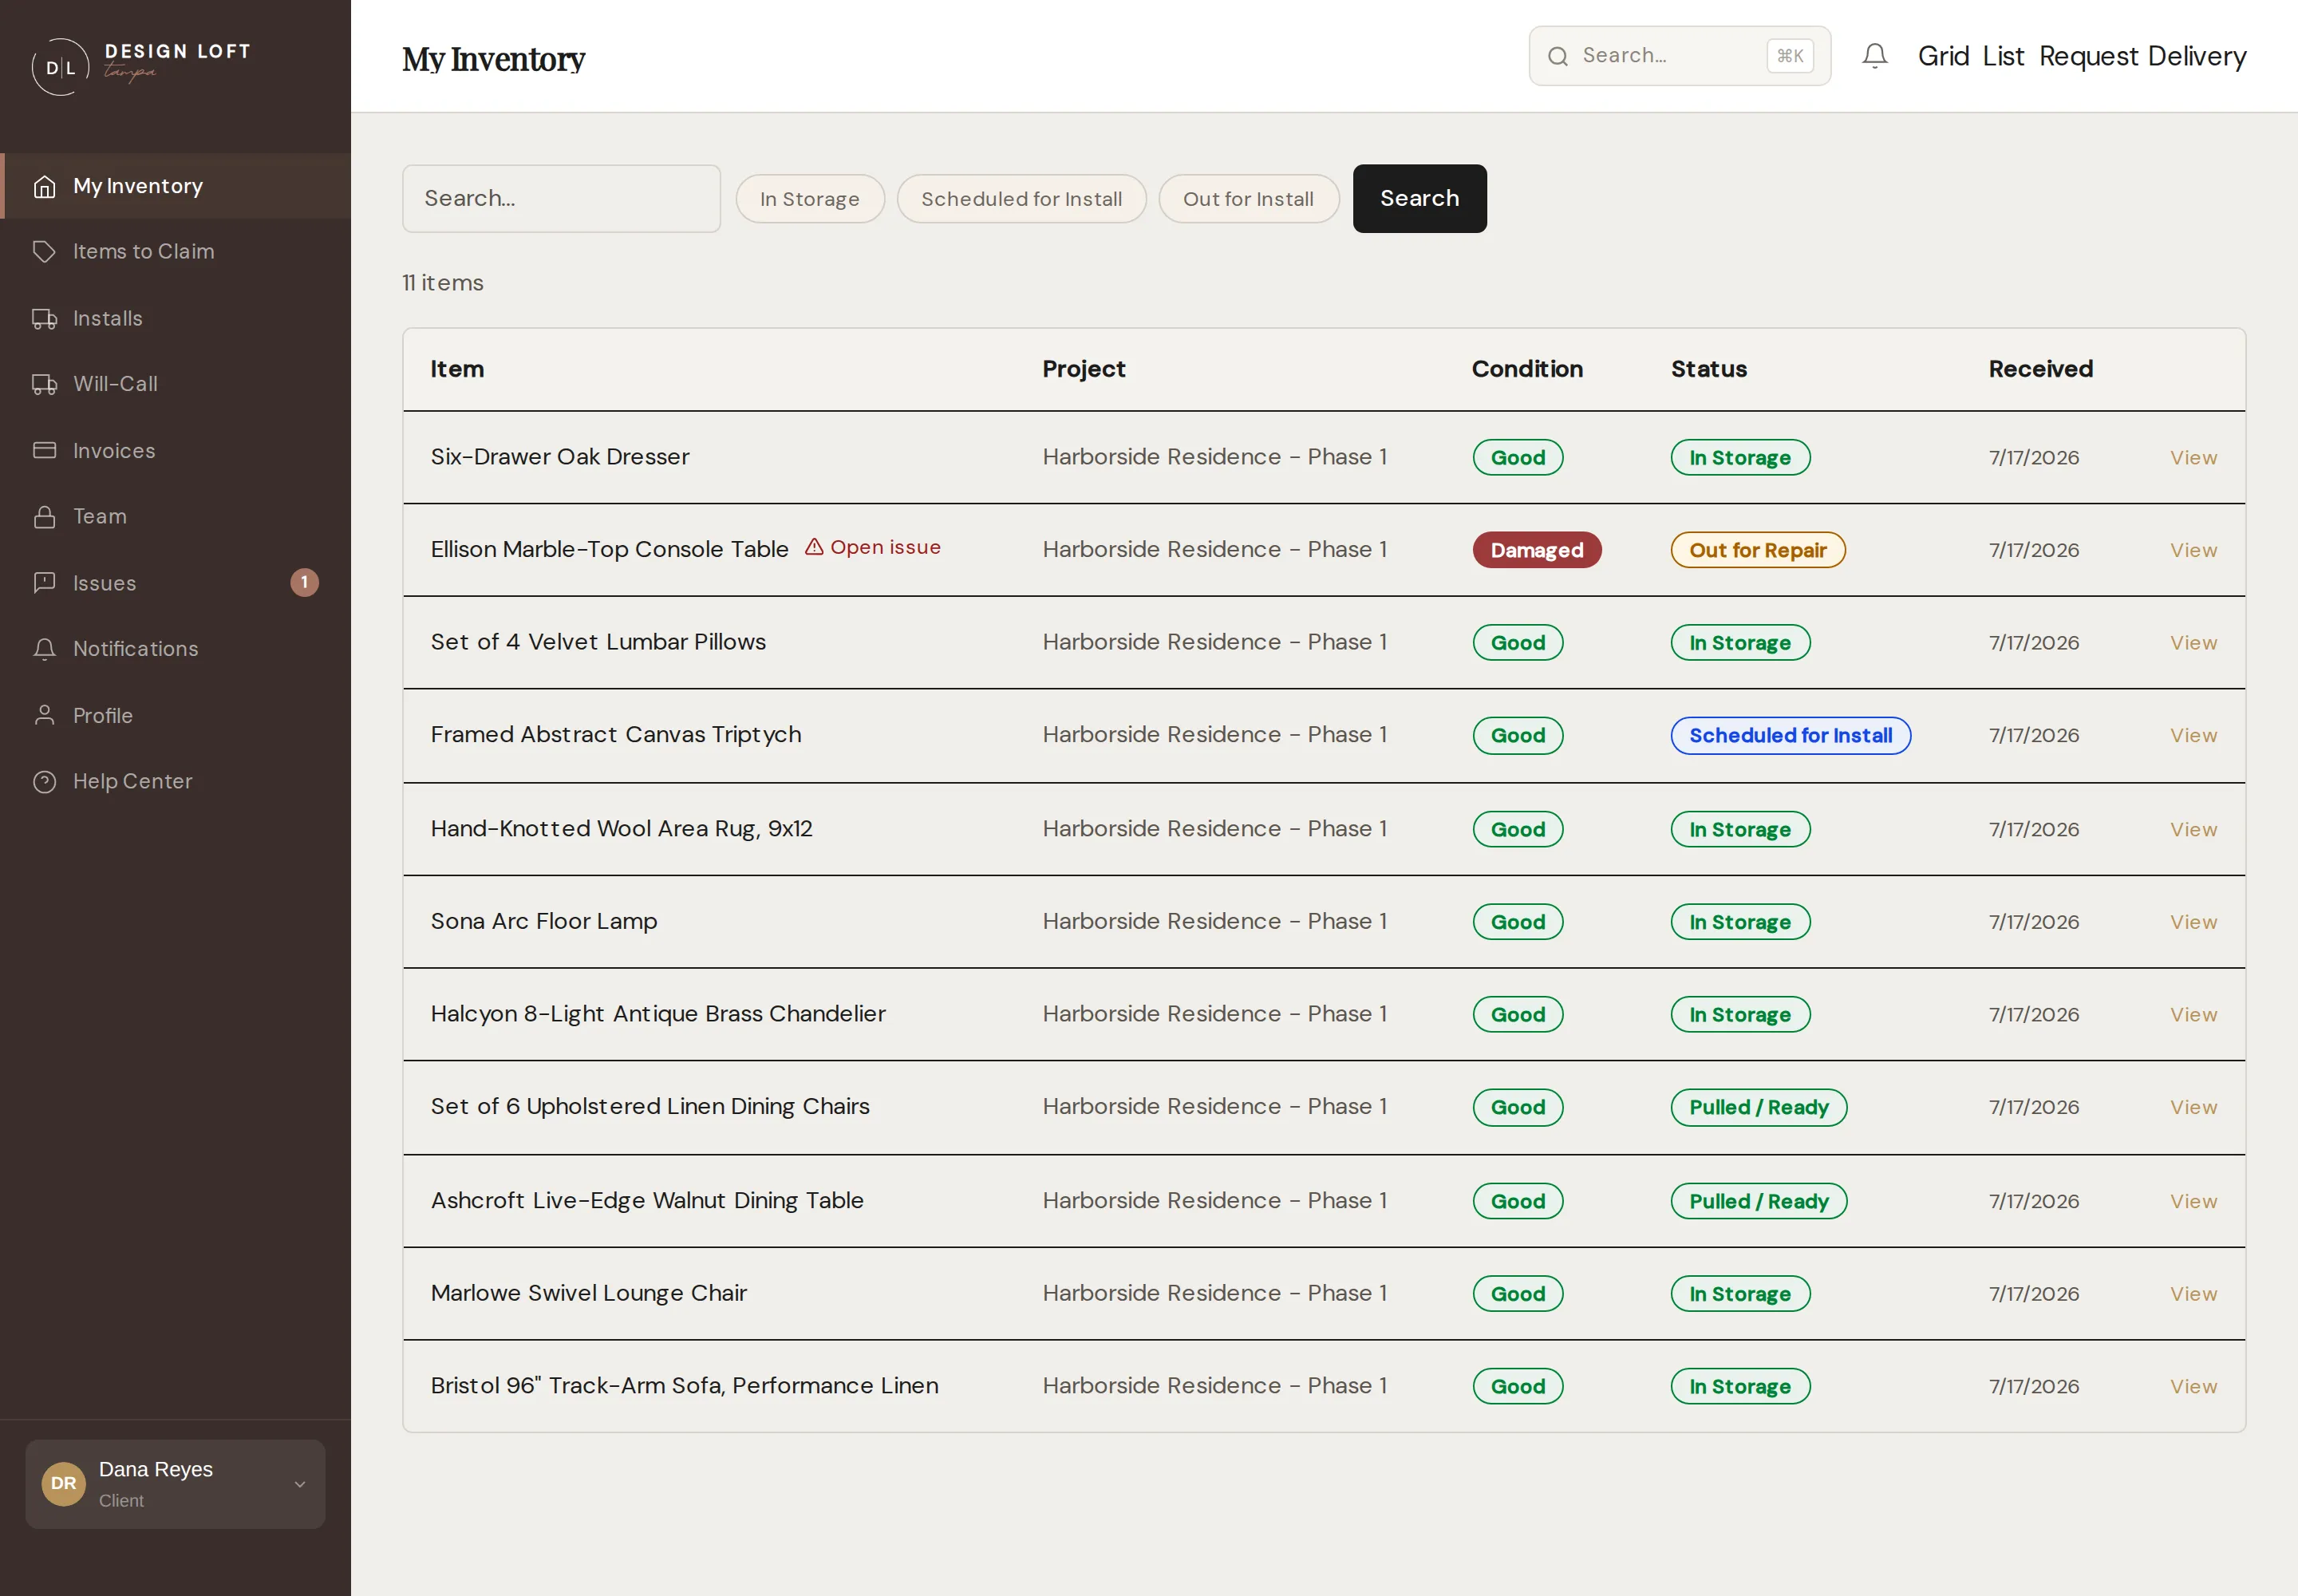
Task: Navigate to Invoices
Action: (176, 450)
